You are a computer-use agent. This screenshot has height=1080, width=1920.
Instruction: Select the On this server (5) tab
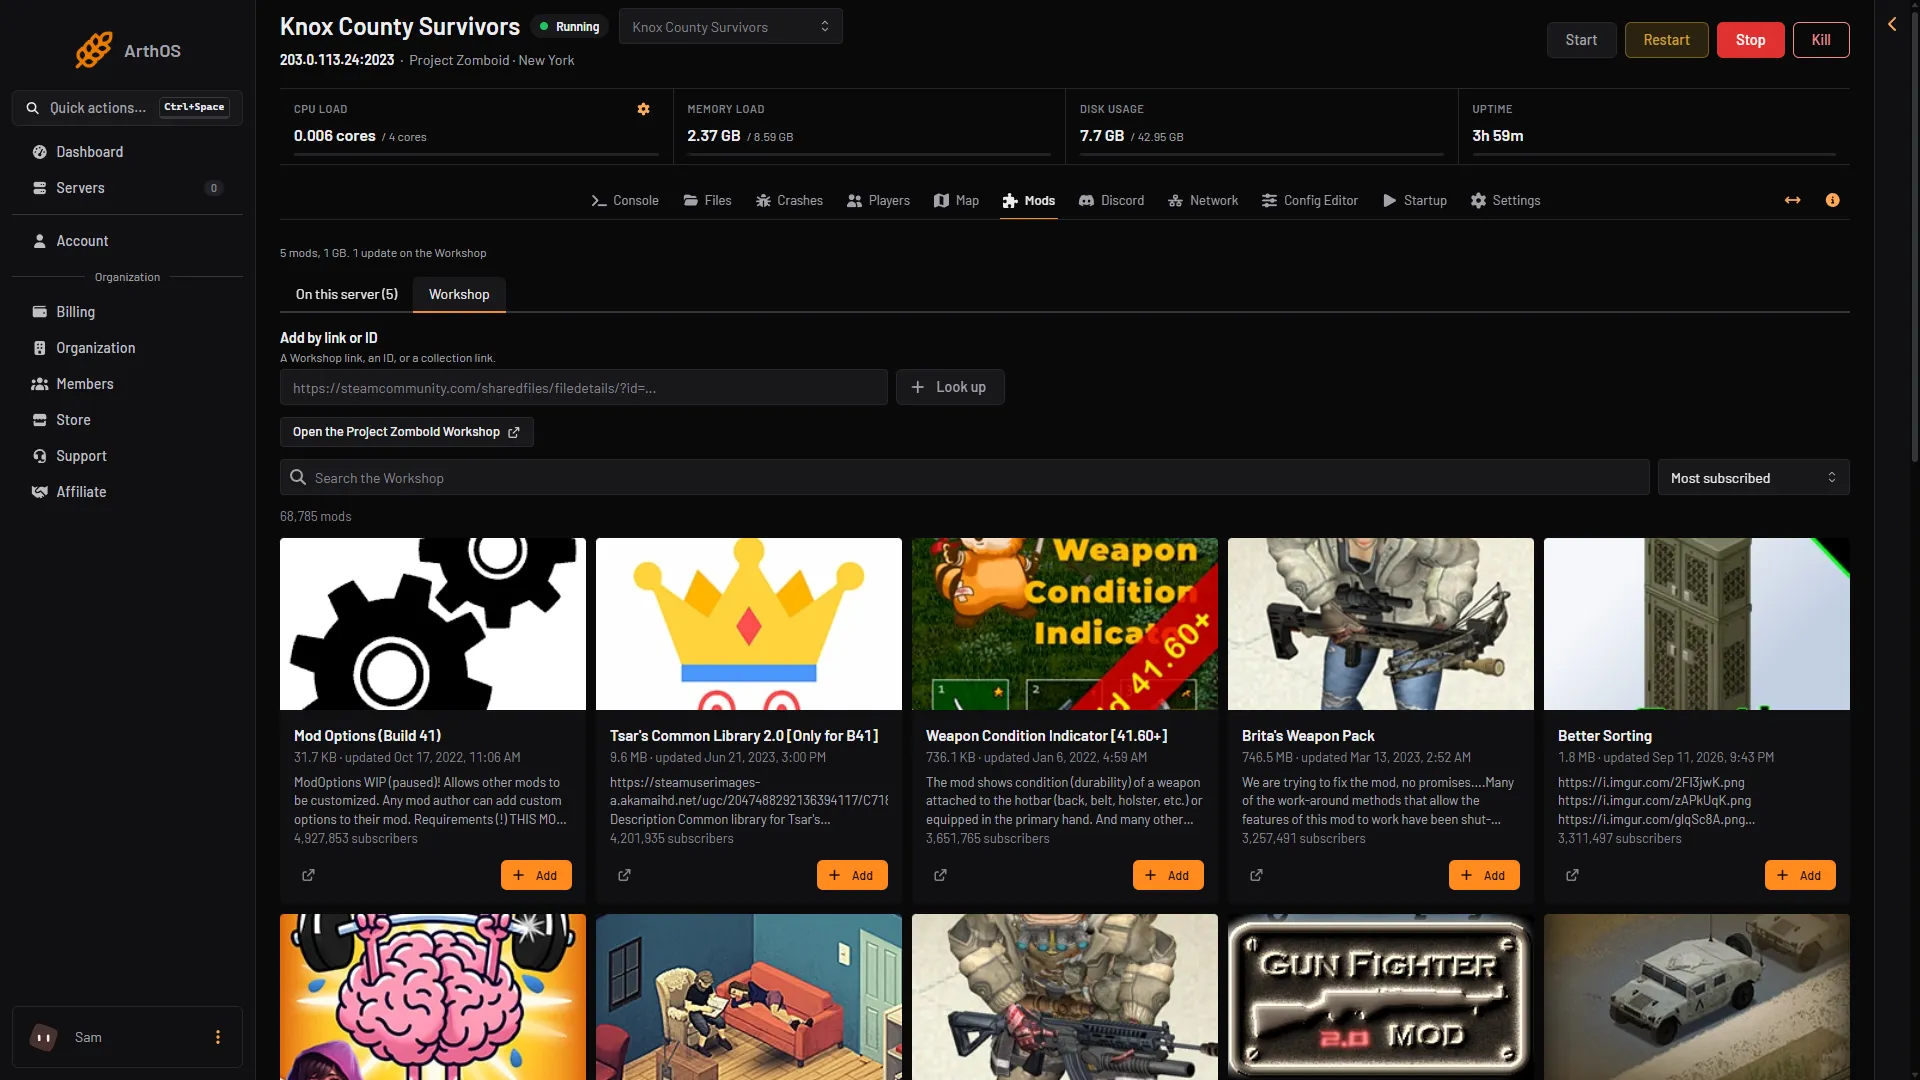(x=346, y=294)
